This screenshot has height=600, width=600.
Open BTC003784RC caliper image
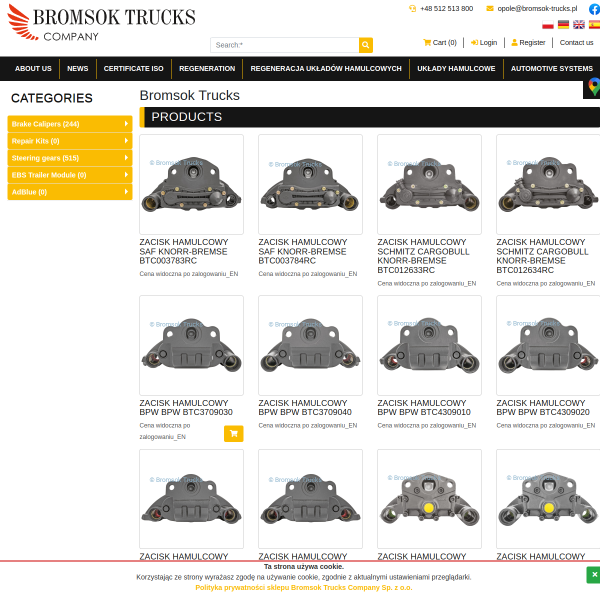pos(310,184)
